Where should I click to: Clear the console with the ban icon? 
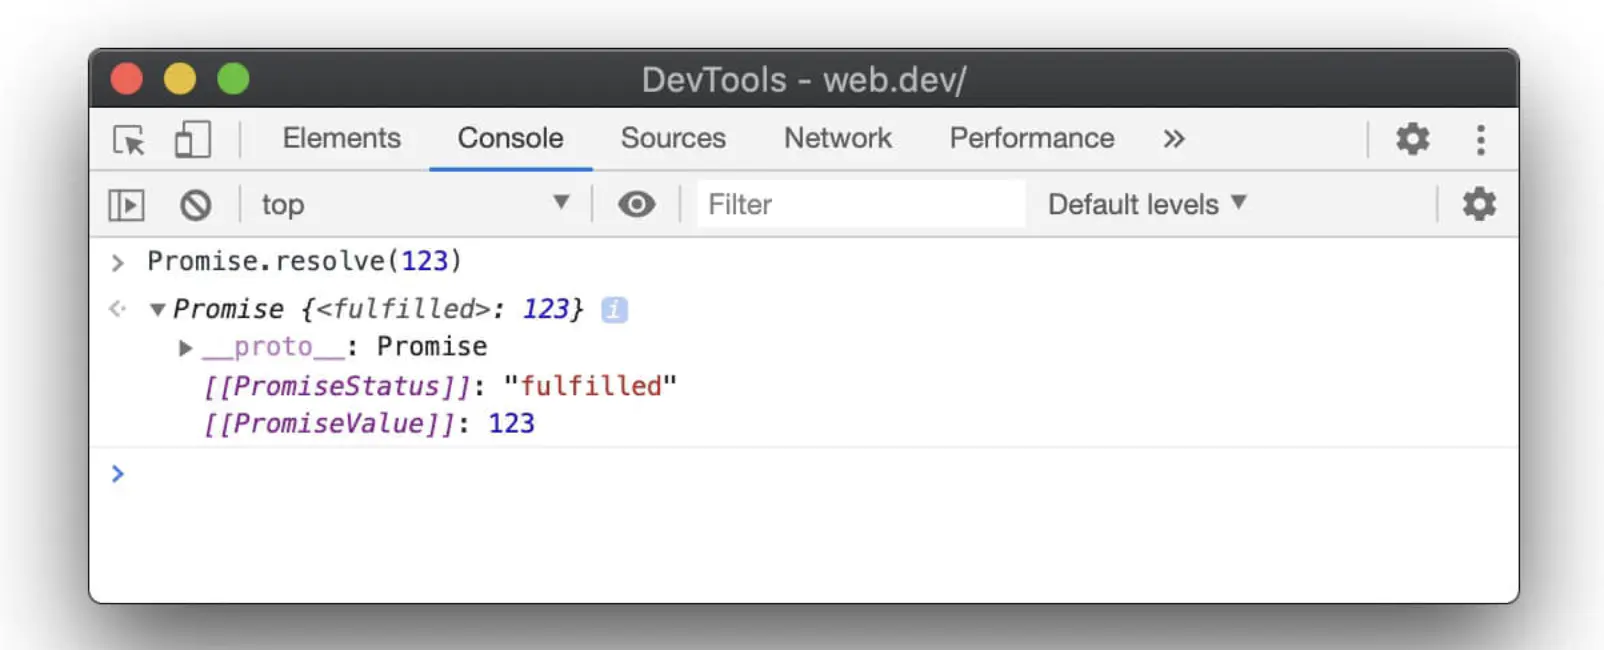pyautogui.click(x=196, y=205)
